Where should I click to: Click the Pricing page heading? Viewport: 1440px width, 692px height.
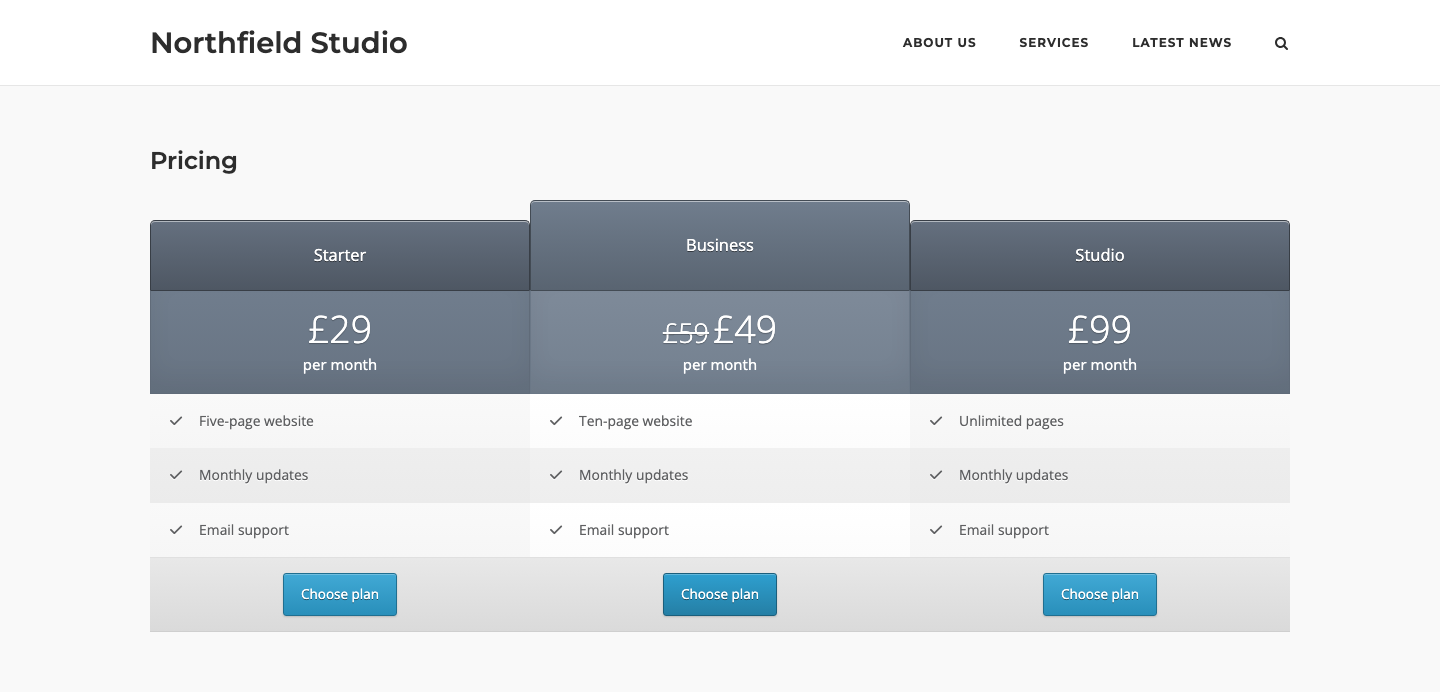194,161
